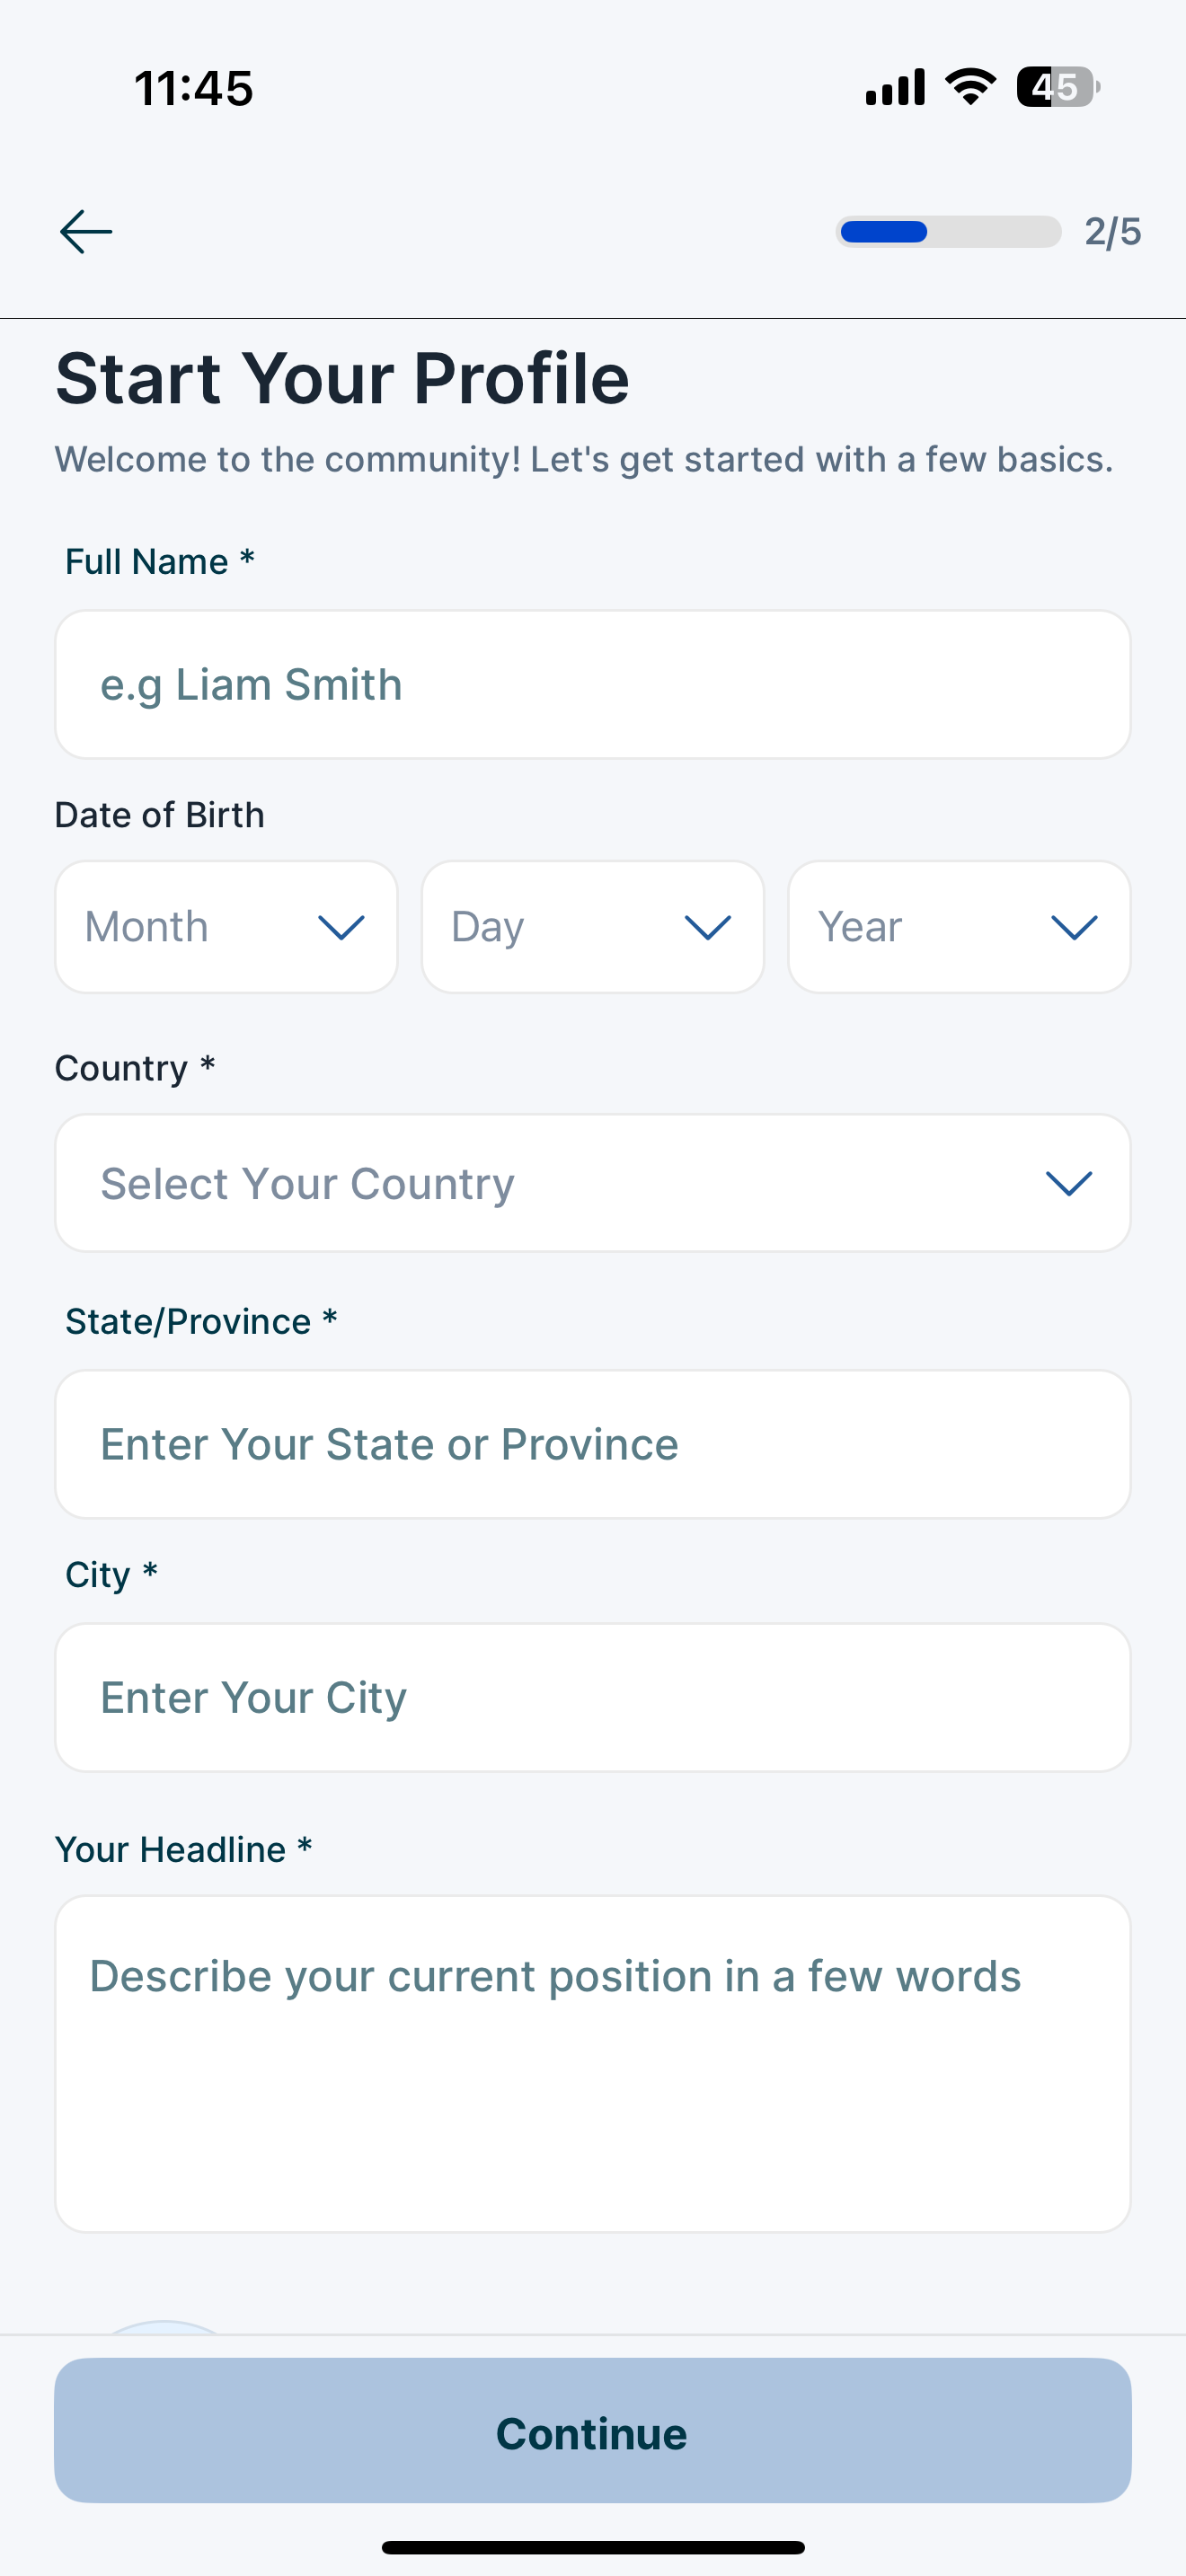Image resolution: width=1186 pixels, height=2576 pixels.
Task: Click the Enter Your City field
Action: pos(592,1697)
